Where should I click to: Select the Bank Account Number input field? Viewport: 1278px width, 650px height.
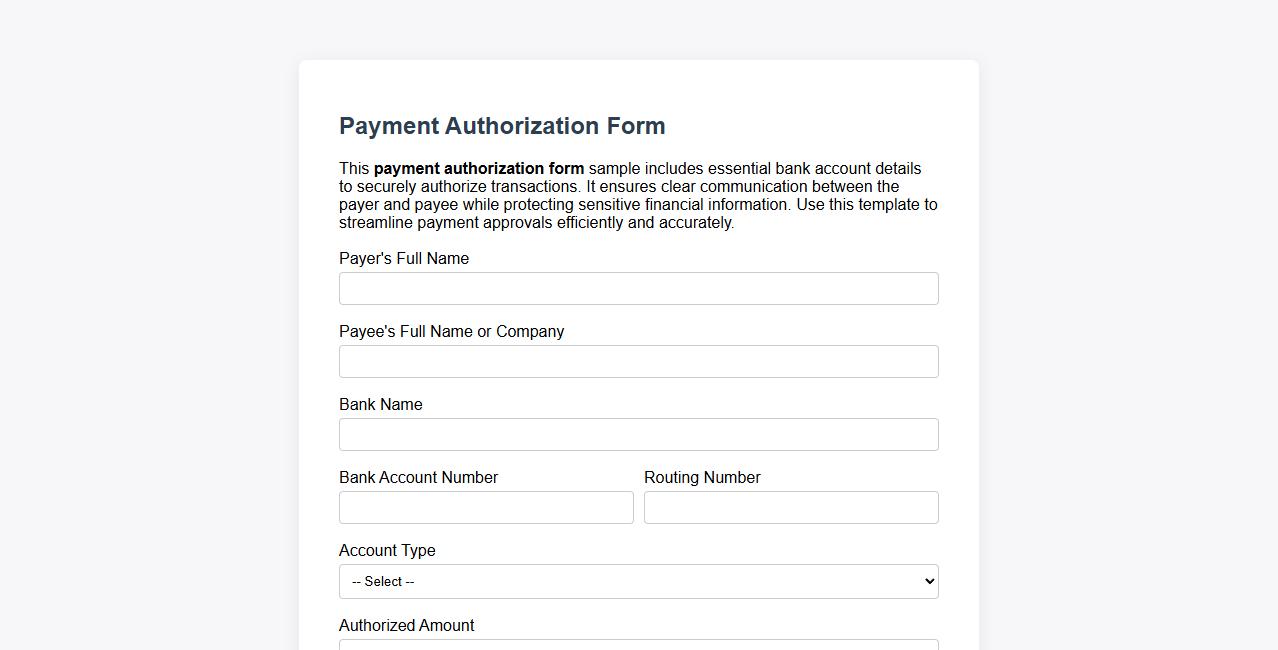[x=486, y=507]
